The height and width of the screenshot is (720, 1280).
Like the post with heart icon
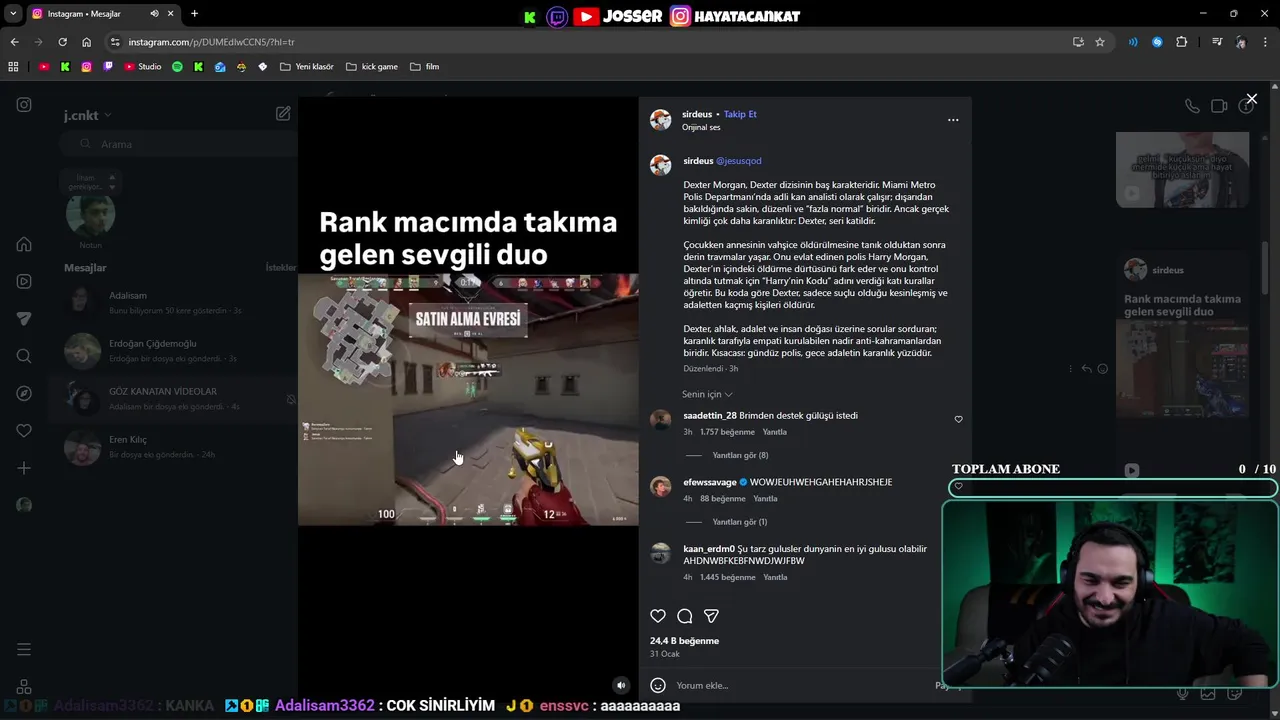pos(658,616)
